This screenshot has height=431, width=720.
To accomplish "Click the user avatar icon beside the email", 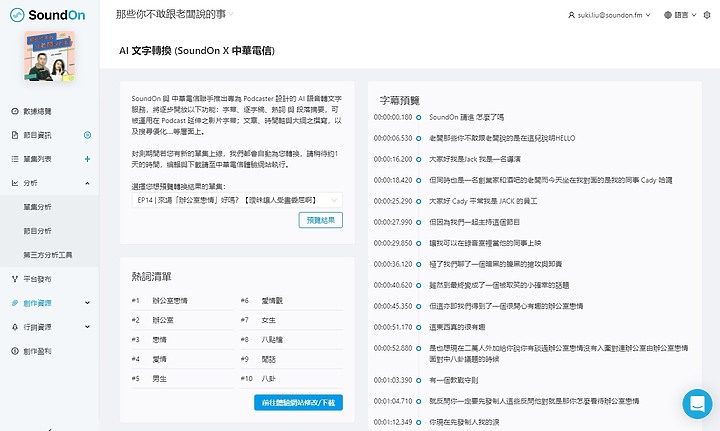I will [571, 15].
